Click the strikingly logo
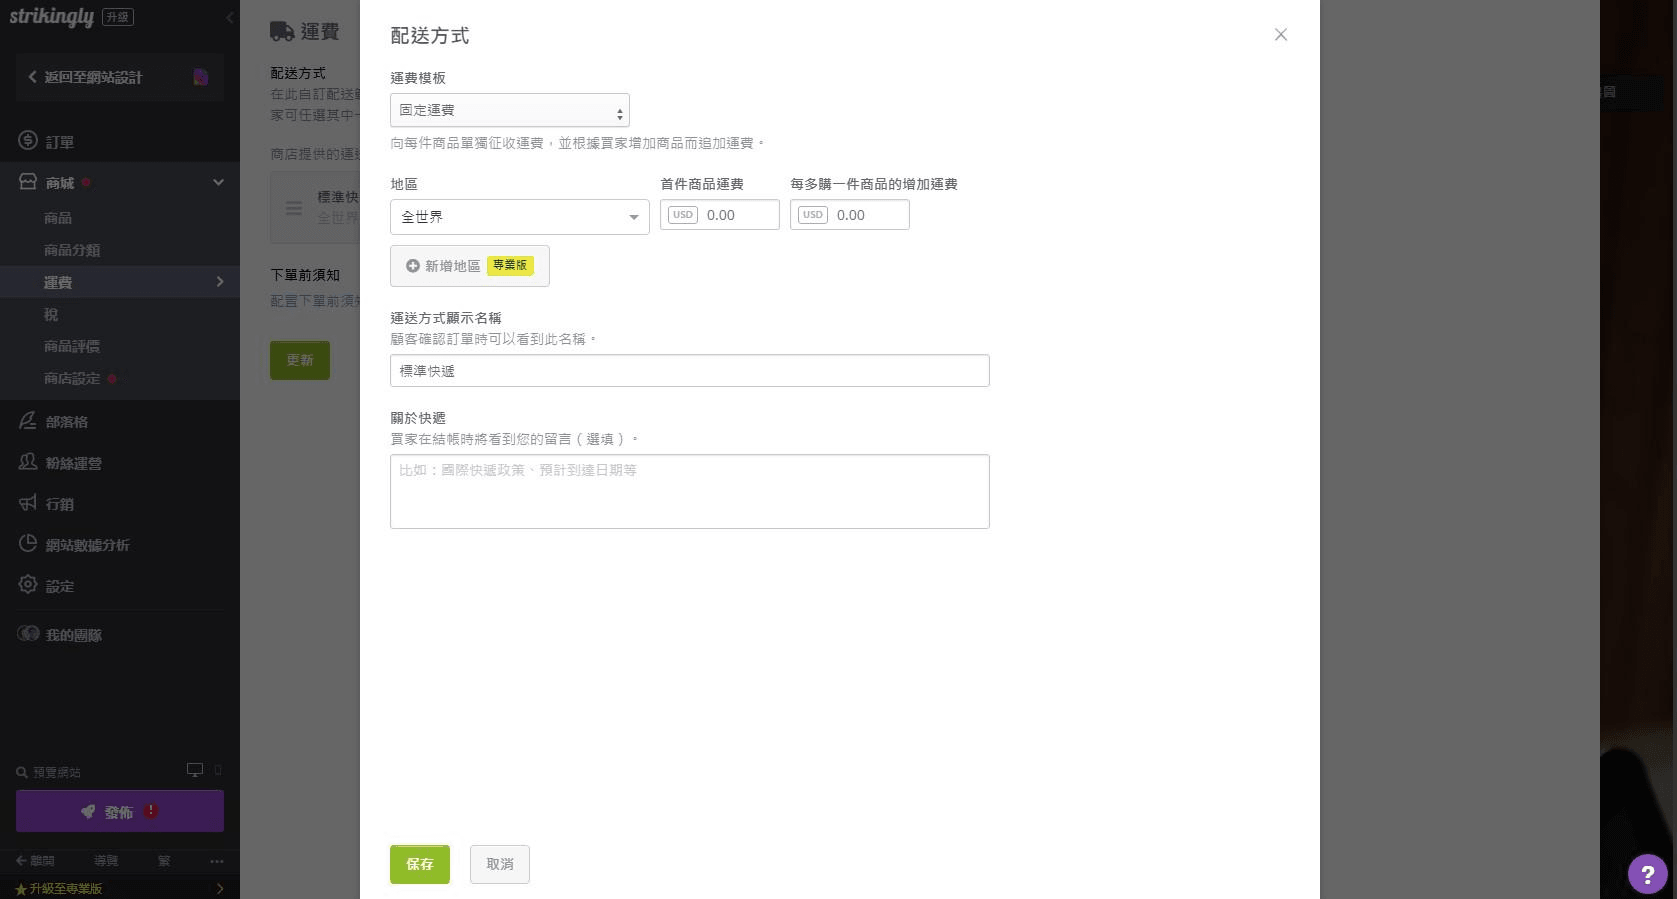Viewport: 1677px width, 899px height. [52, 17]
